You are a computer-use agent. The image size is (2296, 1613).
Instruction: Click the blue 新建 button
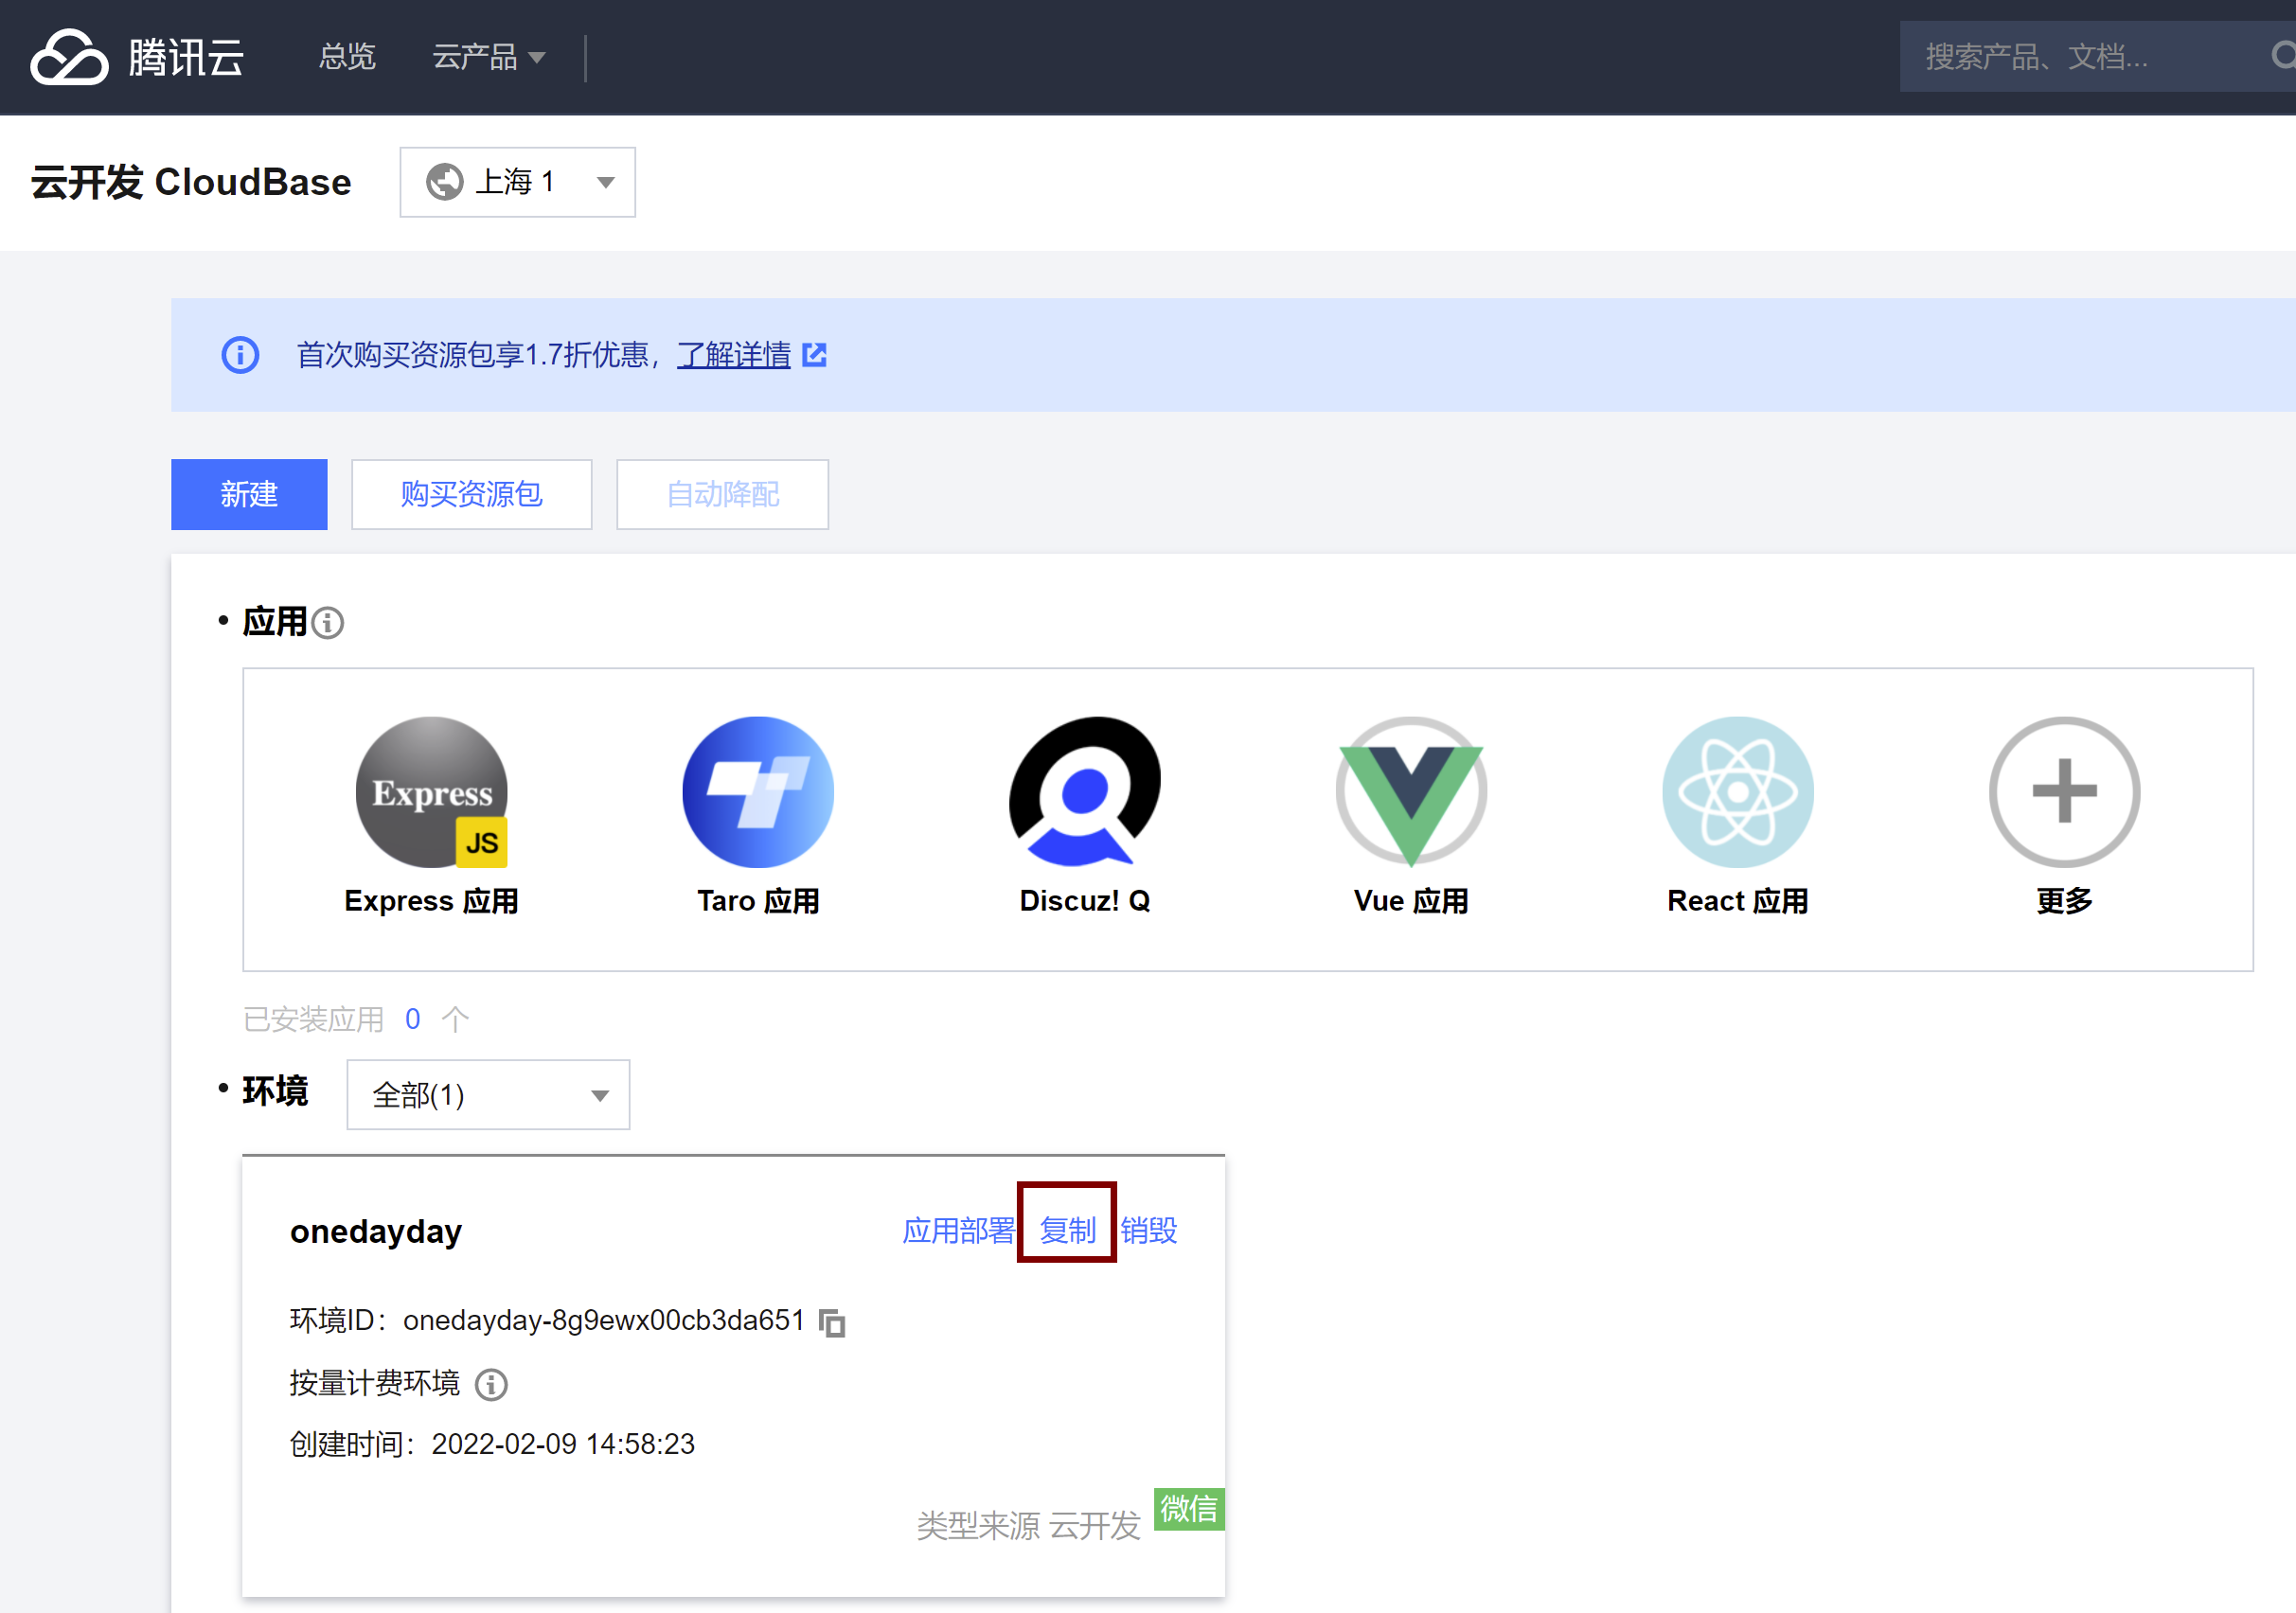click(x=249, y=494)
